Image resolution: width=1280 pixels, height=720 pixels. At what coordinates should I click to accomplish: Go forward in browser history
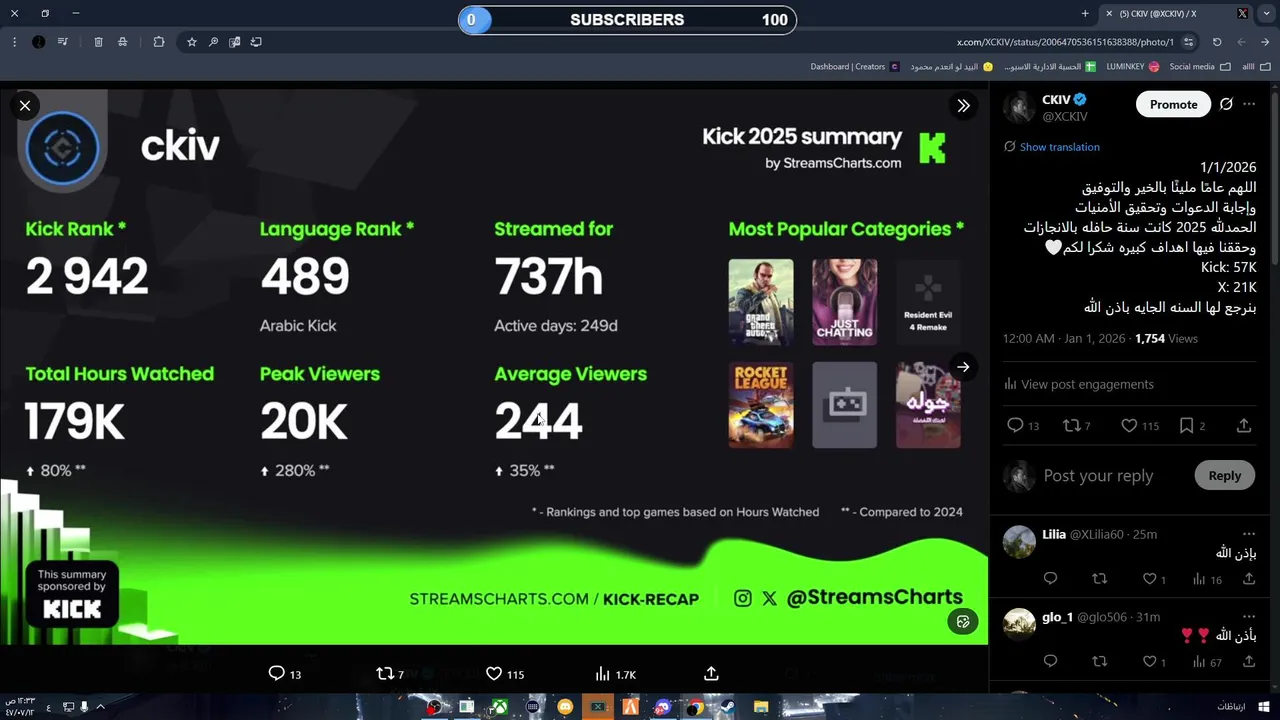tap(1241, 42)
